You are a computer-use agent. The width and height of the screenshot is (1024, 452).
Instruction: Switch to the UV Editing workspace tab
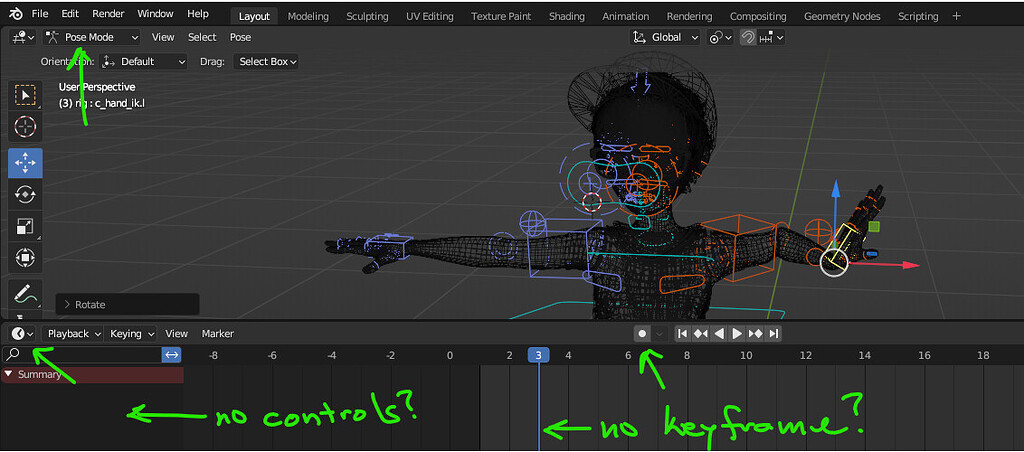(x=430, y=16)
